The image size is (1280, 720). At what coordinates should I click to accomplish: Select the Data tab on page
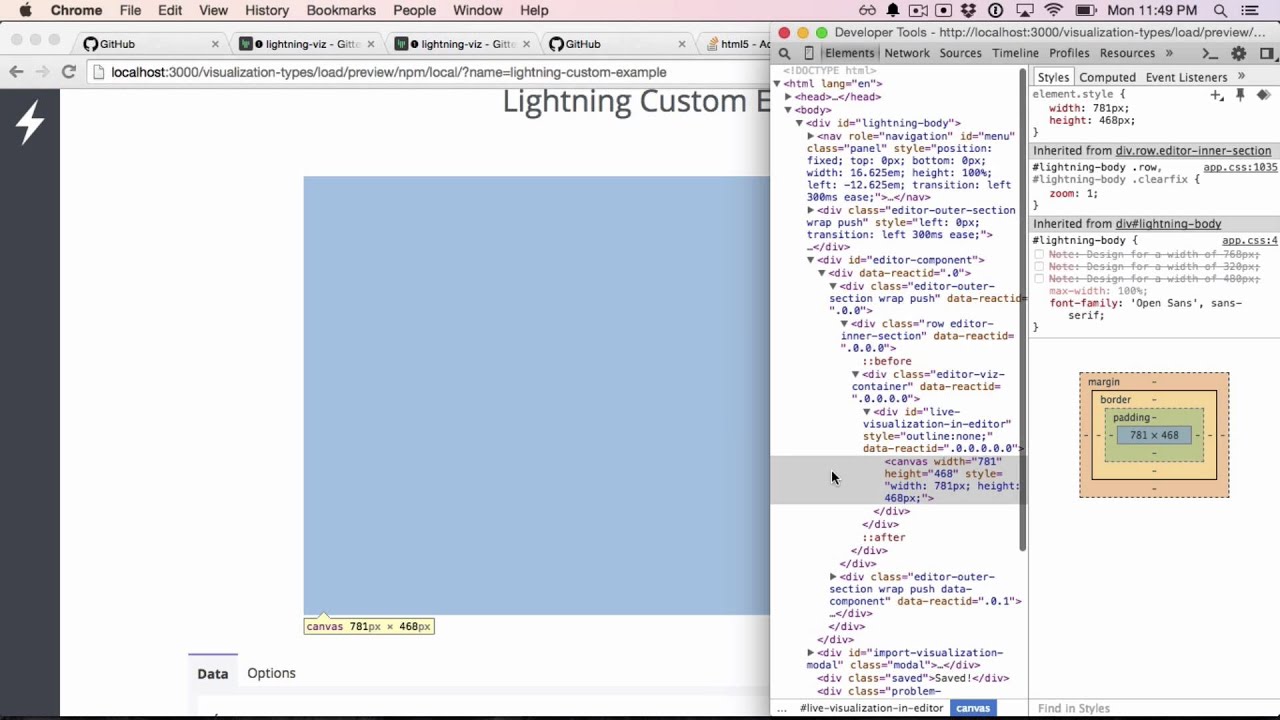[x=212, y=674]
